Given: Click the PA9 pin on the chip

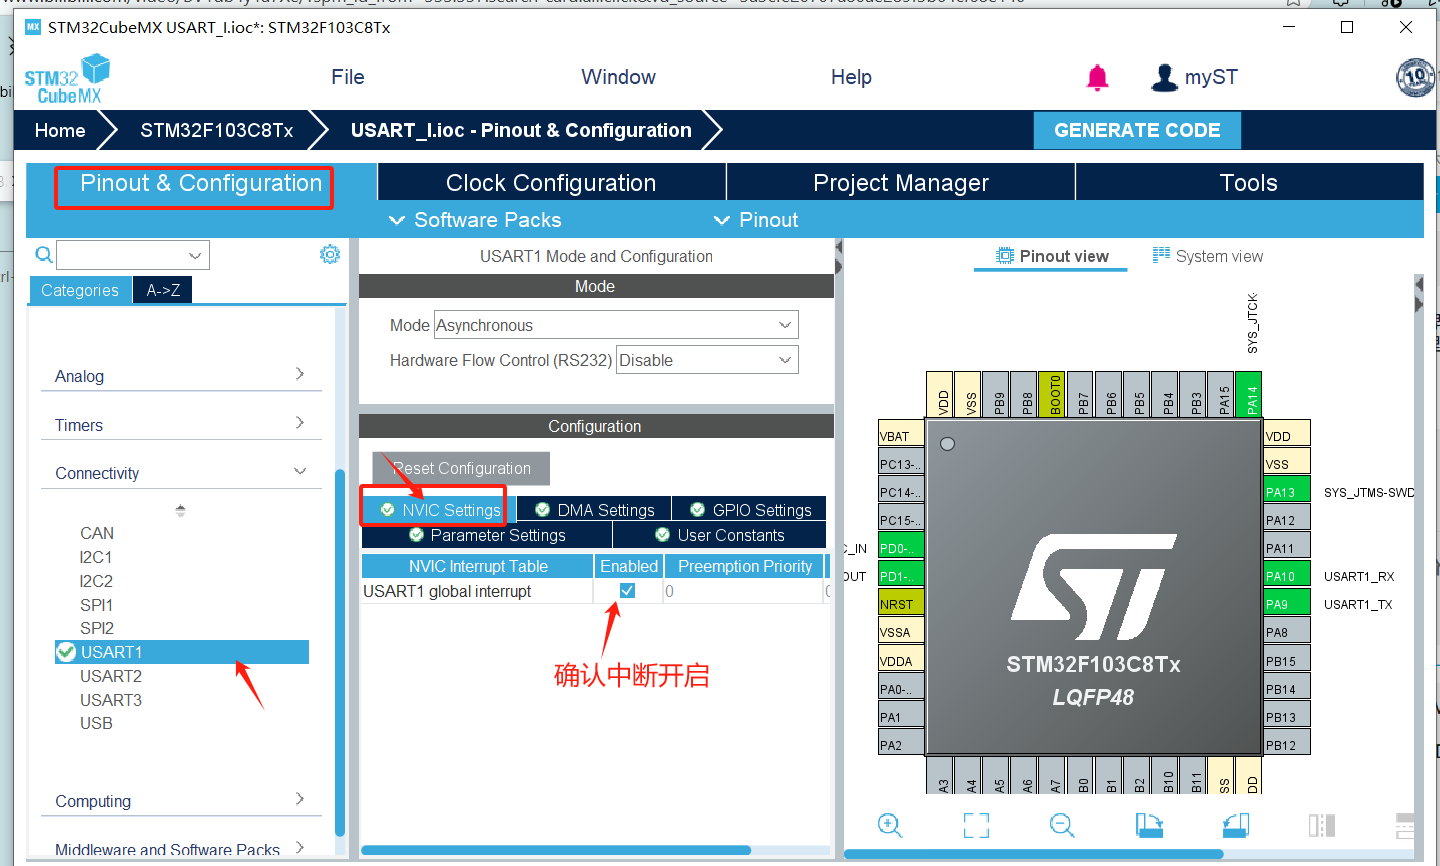Looking at the screenshot, I should point(1287,604).
